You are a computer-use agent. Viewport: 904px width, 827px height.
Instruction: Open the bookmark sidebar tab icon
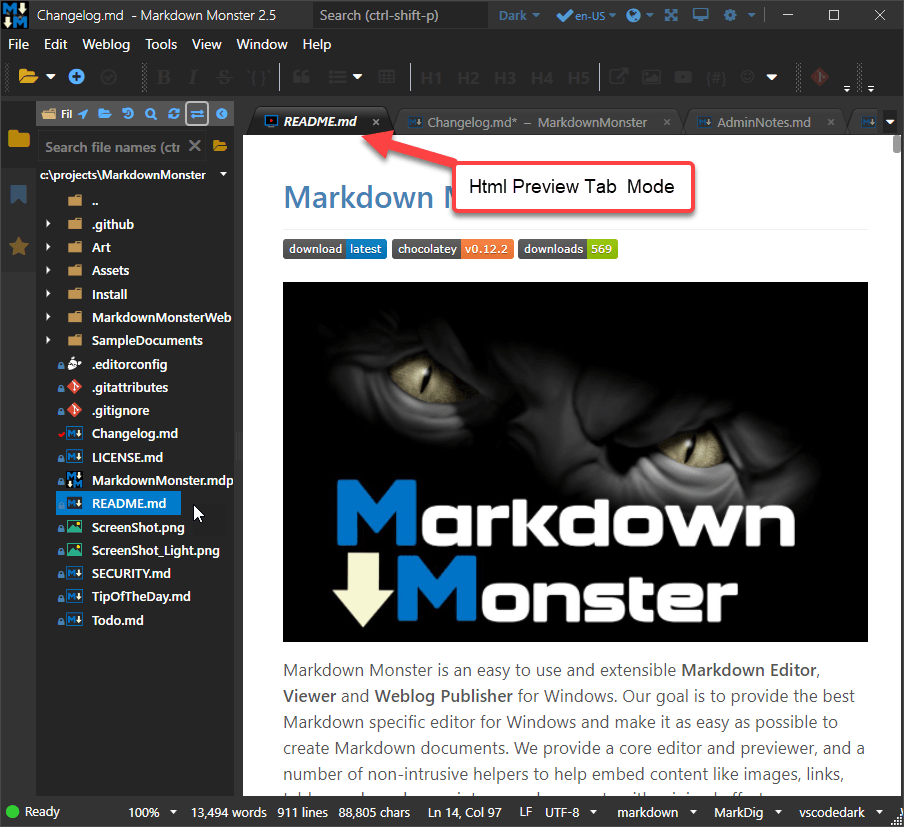(18, 194)
